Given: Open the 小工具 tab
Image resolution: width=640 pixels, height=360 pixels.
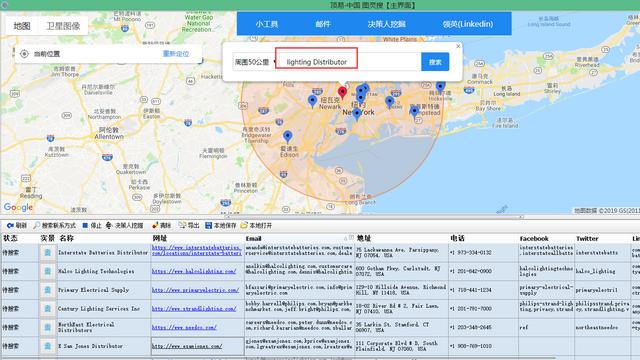Looking at the screenshot, I should (x=267, y=24).
